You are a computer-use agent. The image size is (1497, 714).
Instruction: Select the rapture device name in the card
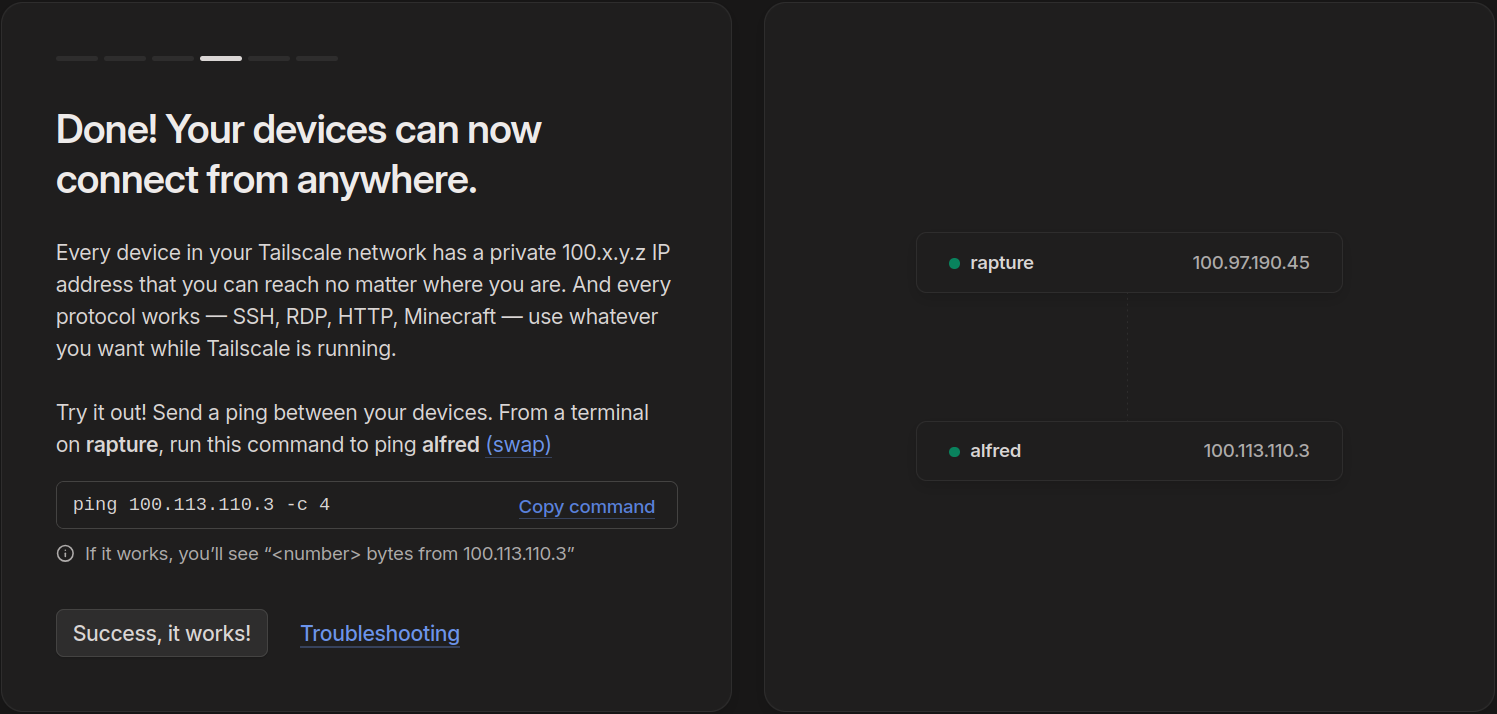pyautogui.click(x=1001, y=263)
